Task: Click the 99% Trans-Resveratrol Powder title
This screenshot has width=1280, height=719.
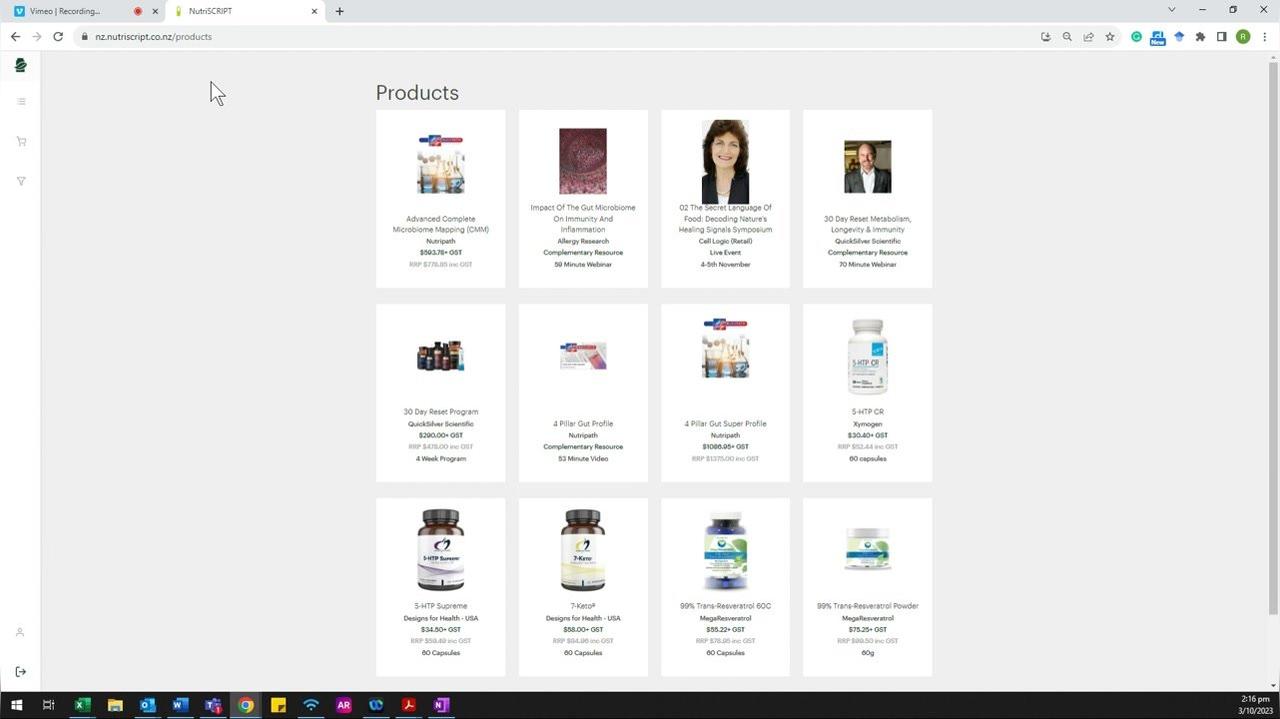Action: pos(867,606)
